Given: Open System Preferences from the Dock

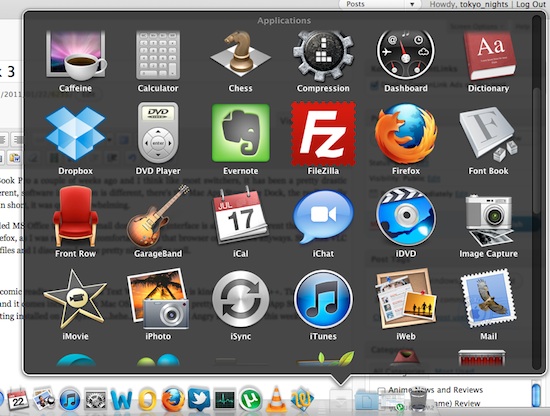Looking at the screenshot, I should 95,399.
